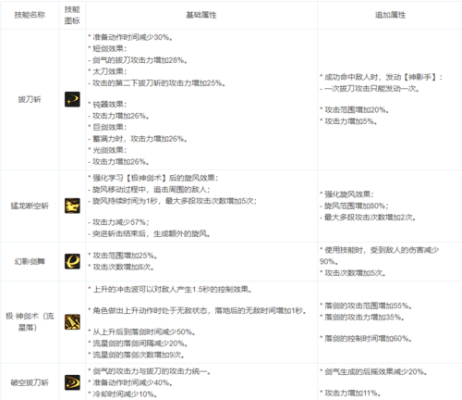Click the skill name 幻影剑舞
462x400 pixels.
[x=30, y=262]
